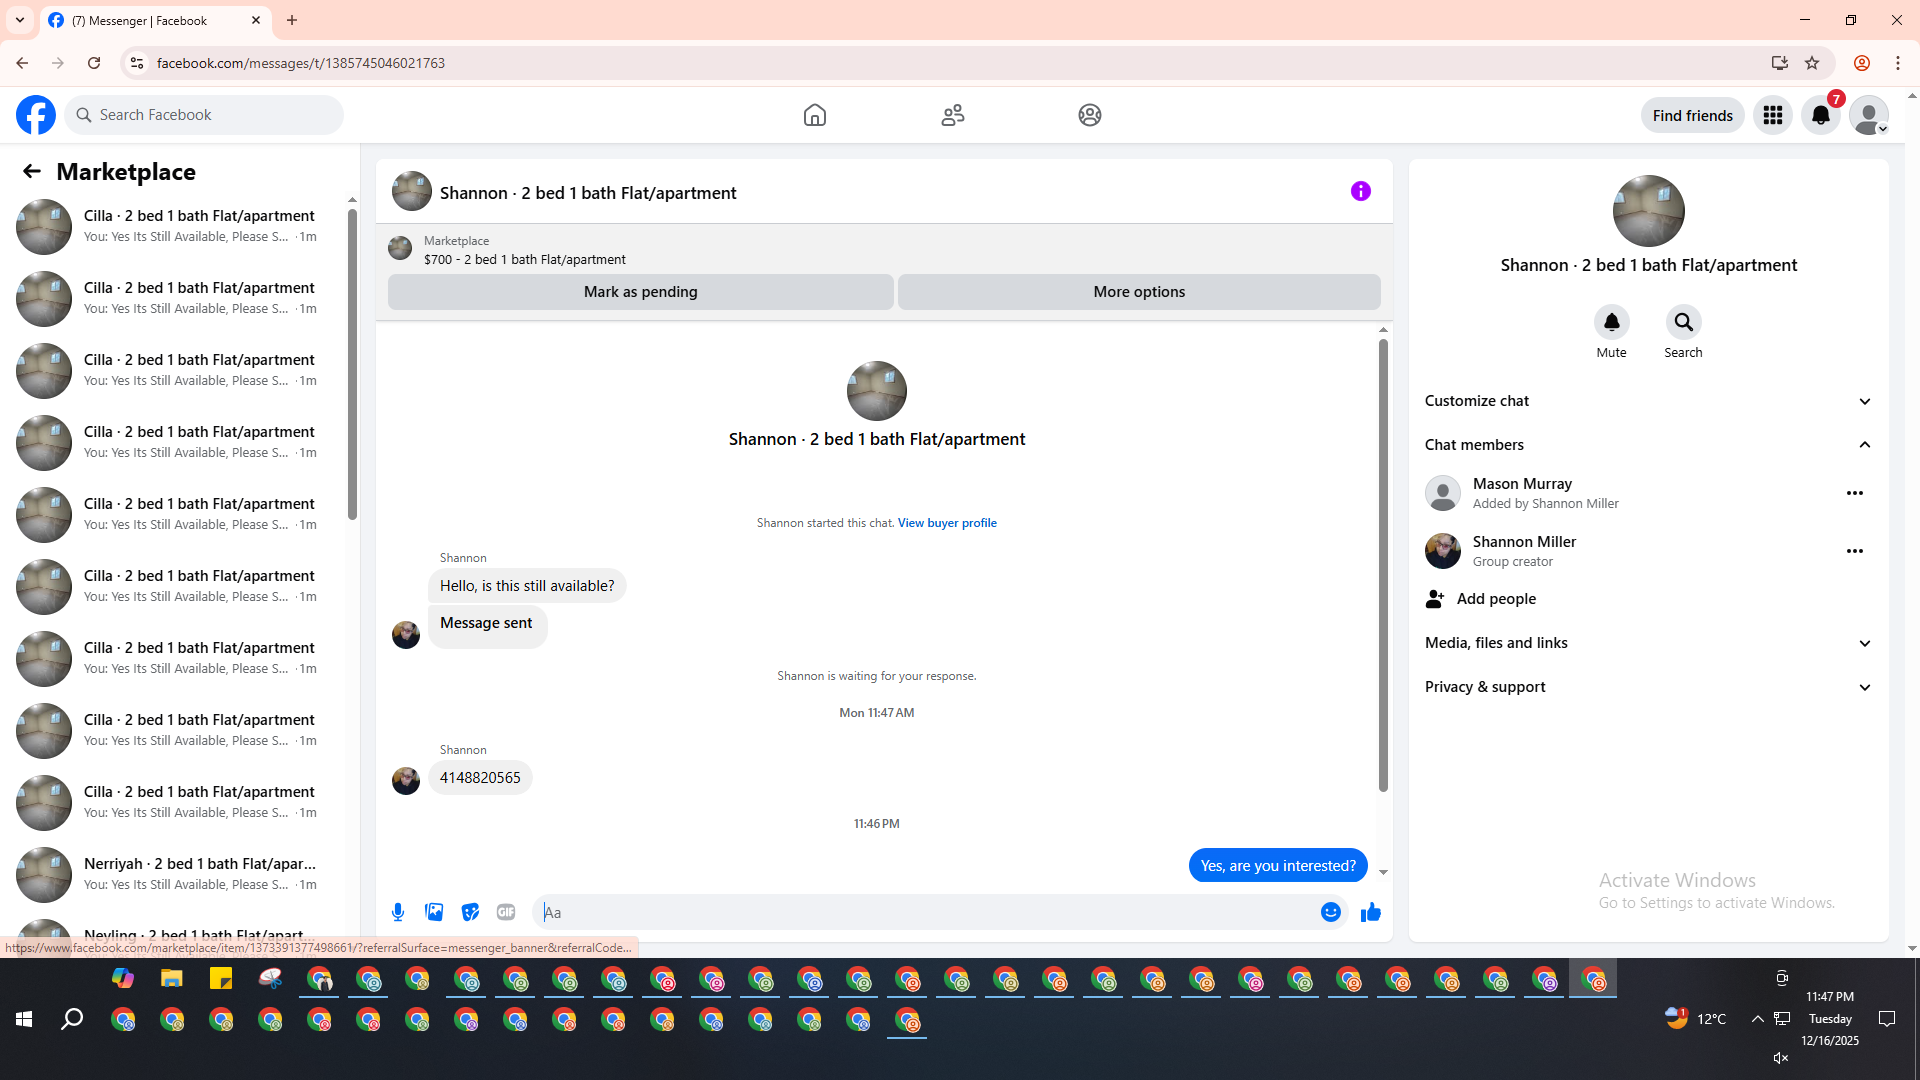Open the Friends icon in top navigation
This screenshot has width=1920, height=1080.
coord(953,115)
